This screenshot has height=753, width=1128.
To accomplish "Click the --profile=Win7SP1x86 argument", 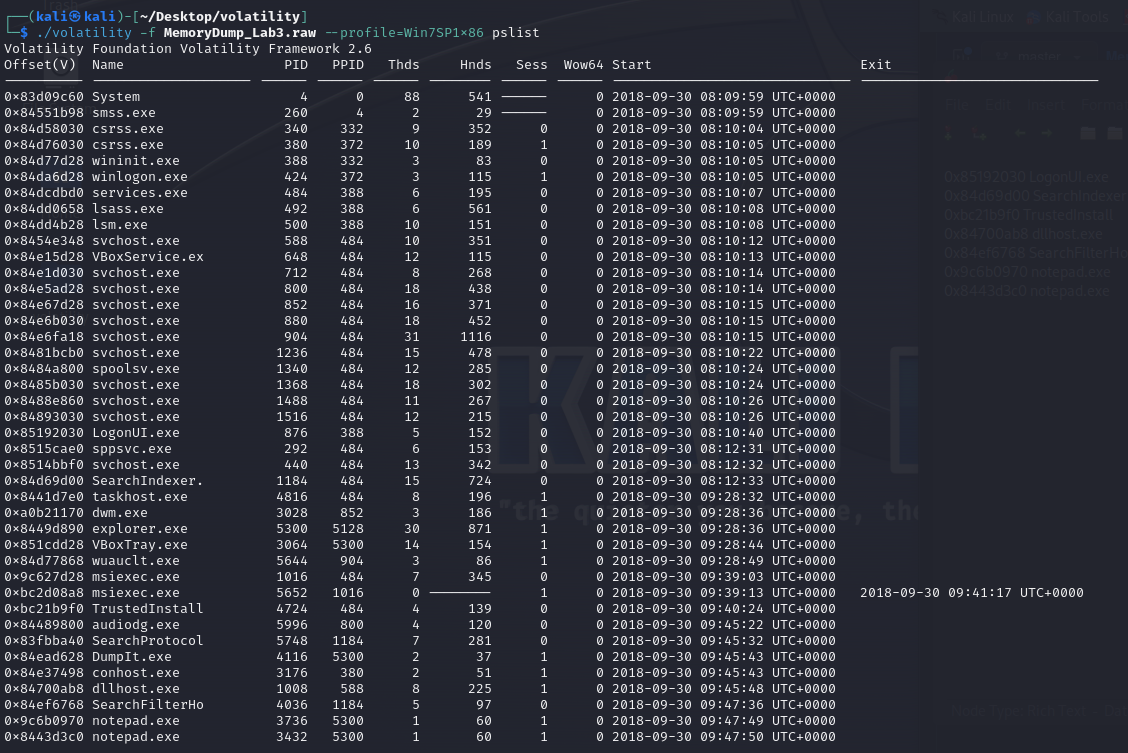I will [x=404, y=32].
